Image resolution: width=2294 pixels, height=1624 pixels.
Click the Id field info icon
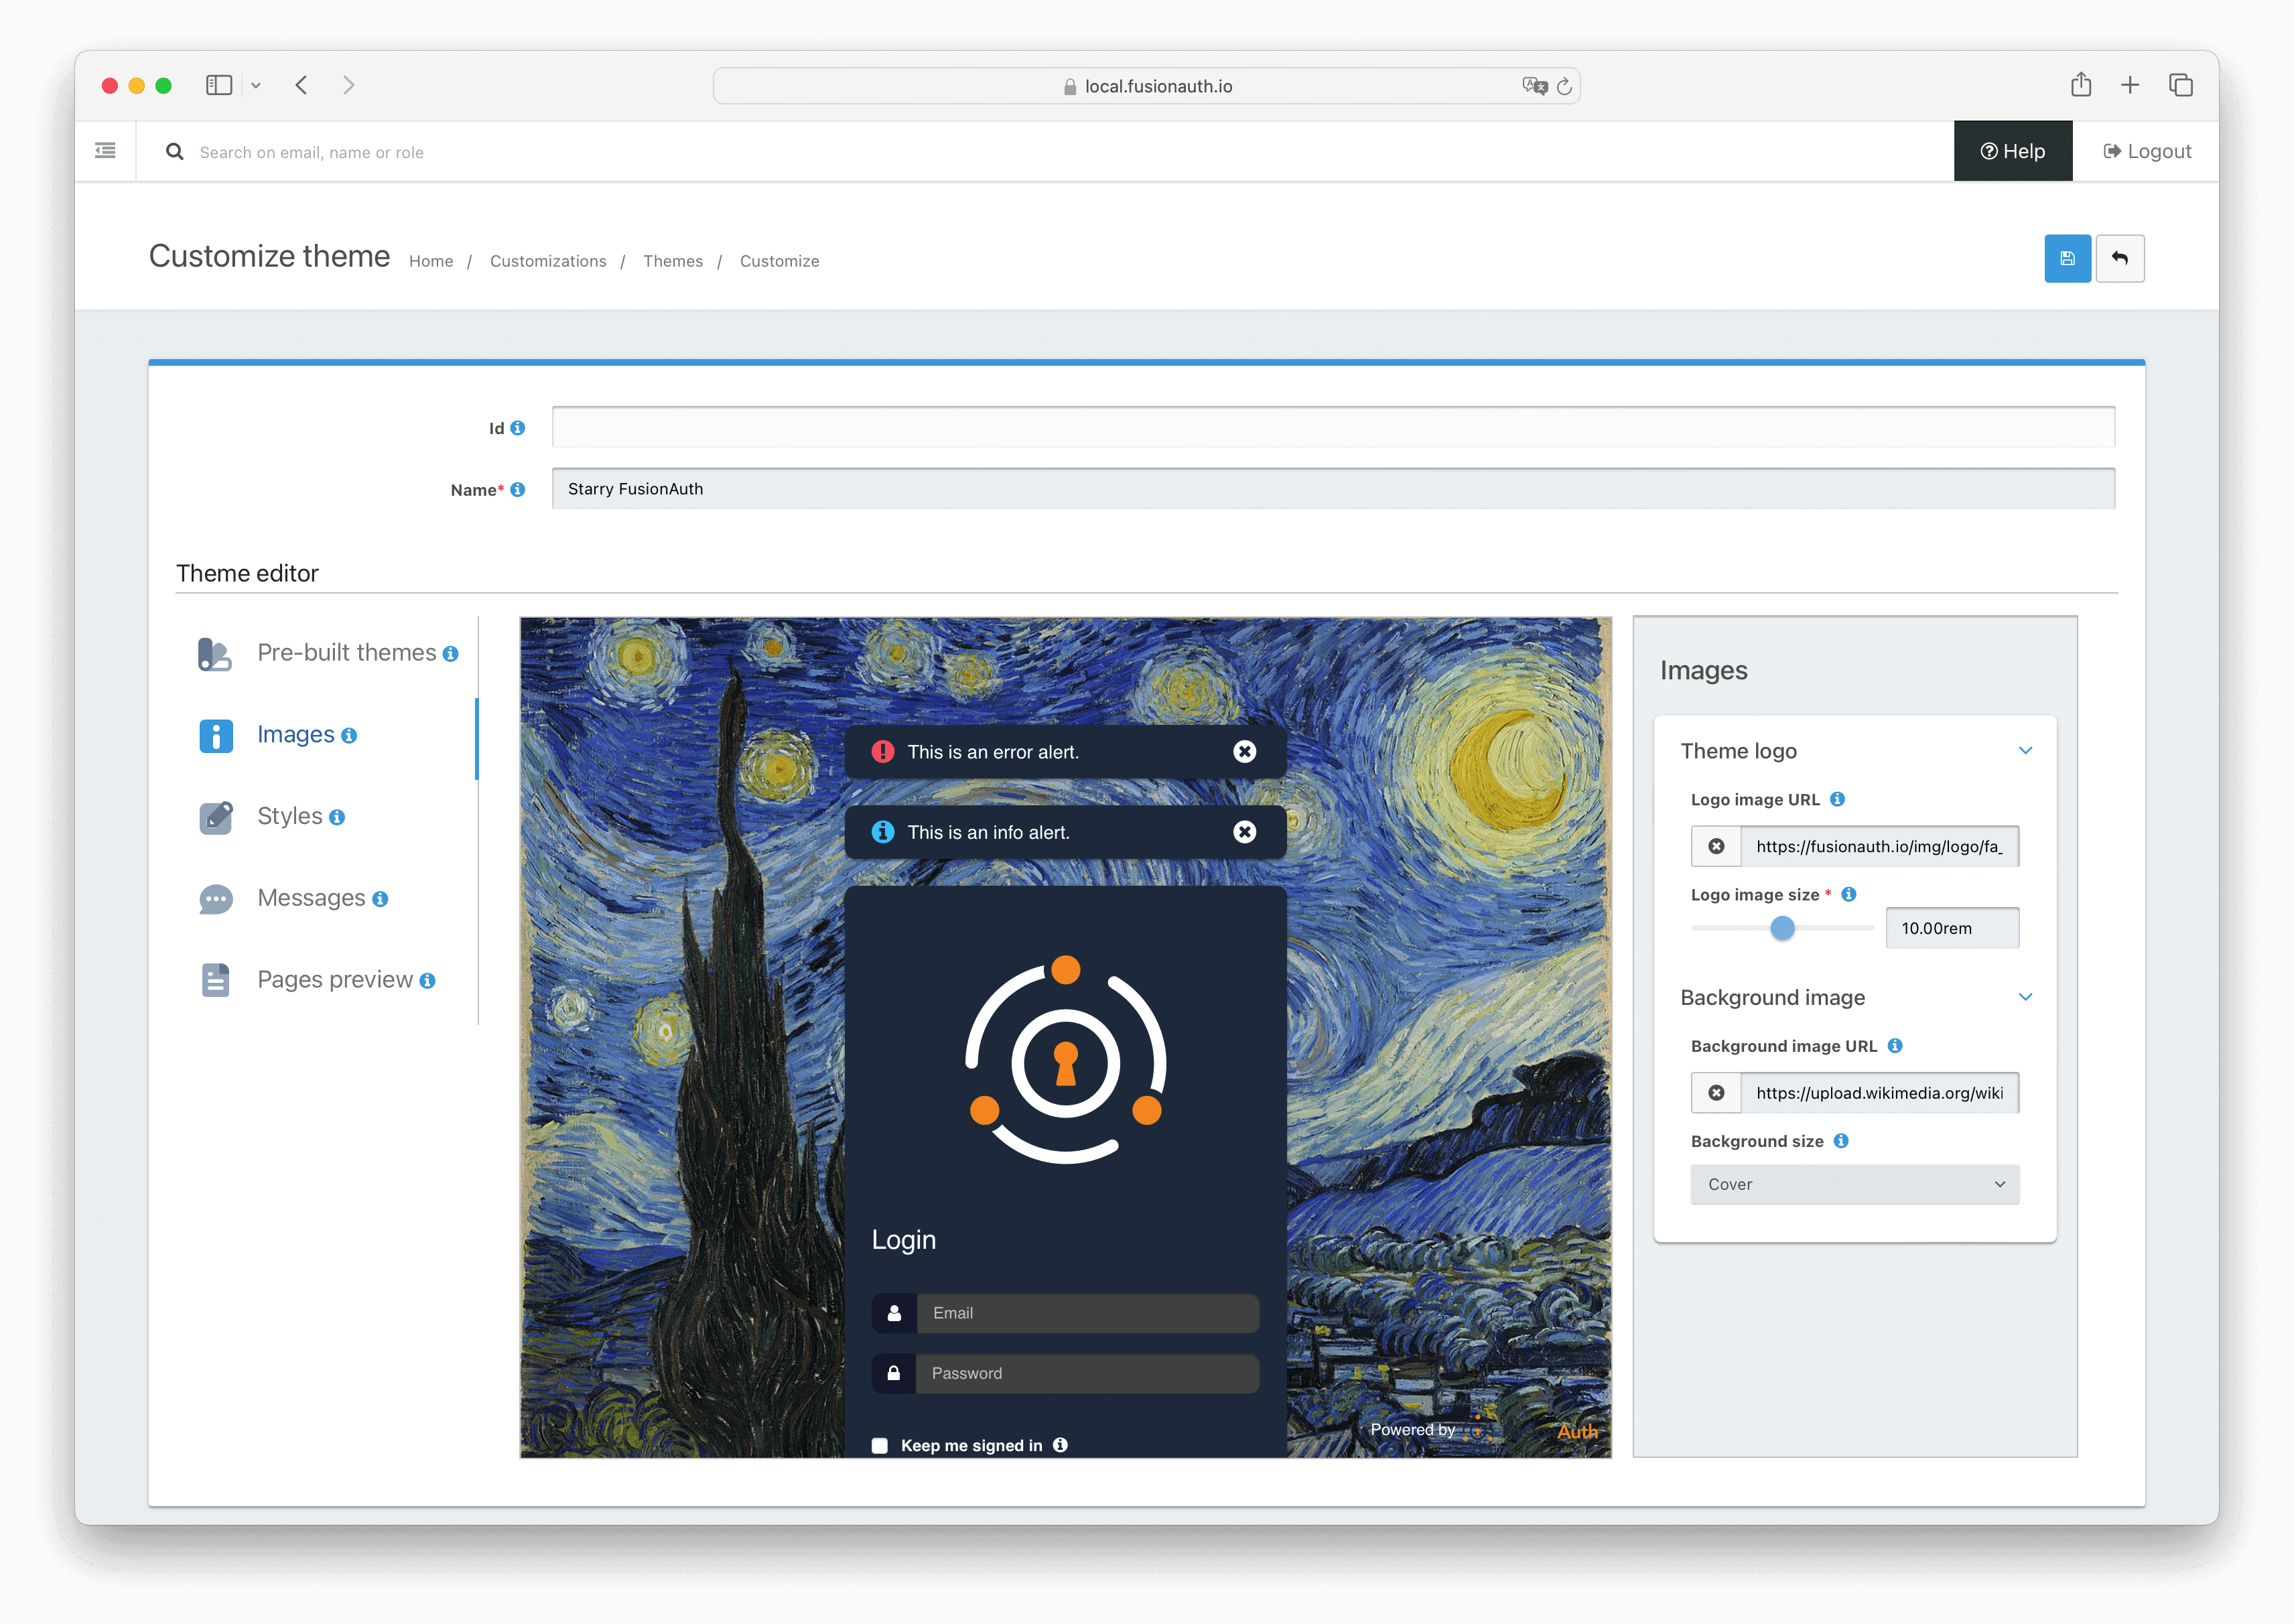point(517,428)
